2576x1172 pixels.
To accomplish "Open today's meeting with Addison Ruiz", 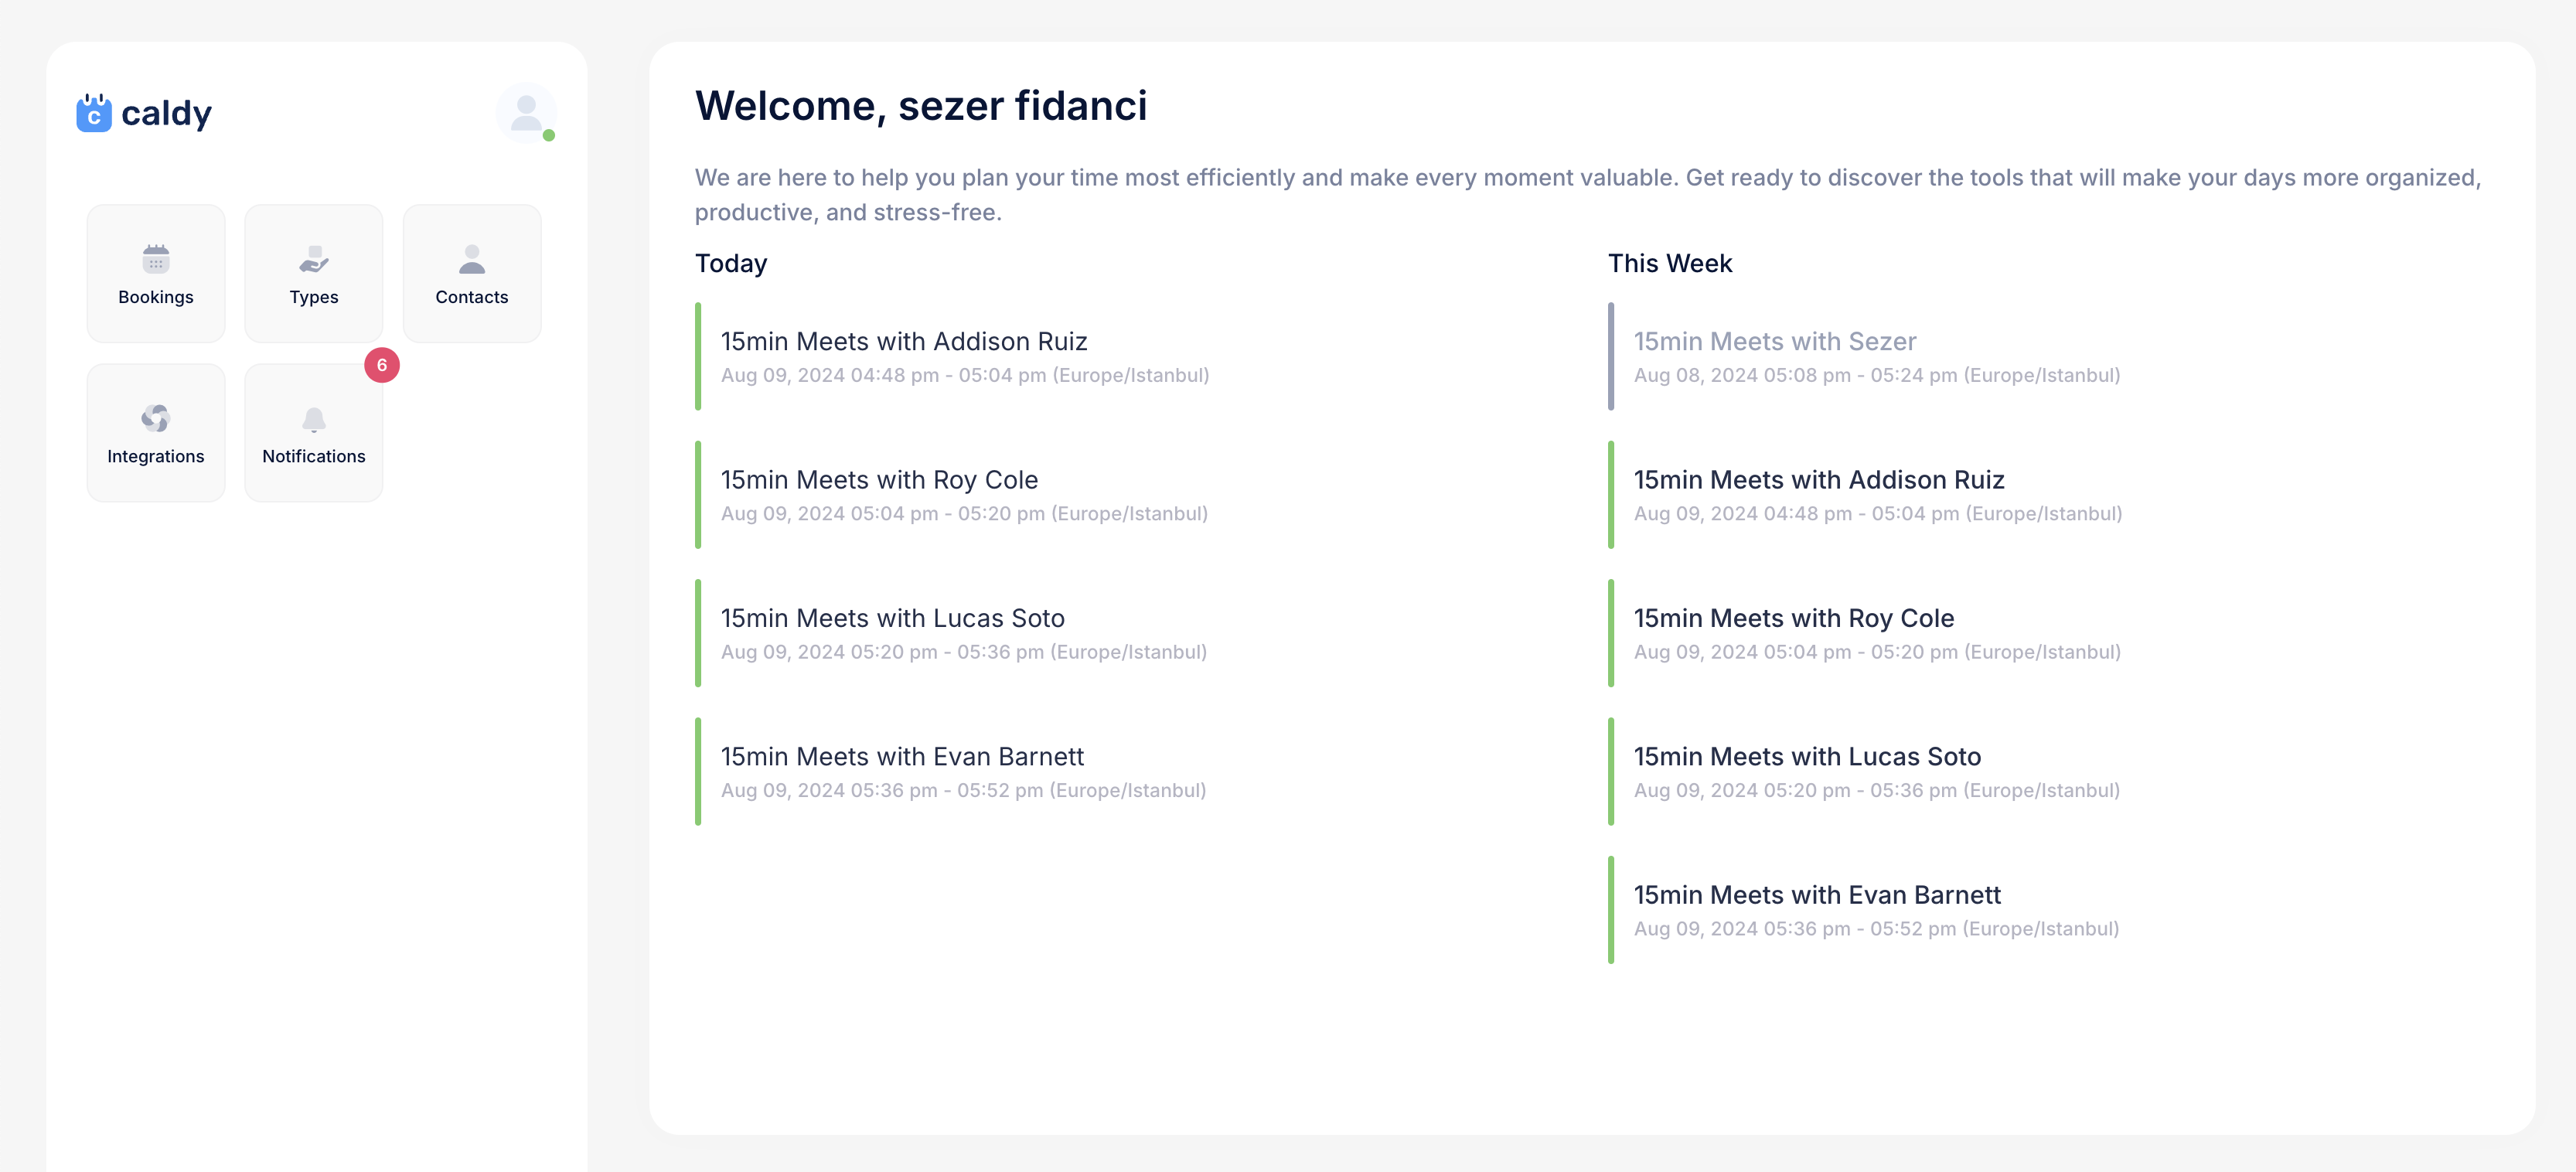I will 1125,356.
